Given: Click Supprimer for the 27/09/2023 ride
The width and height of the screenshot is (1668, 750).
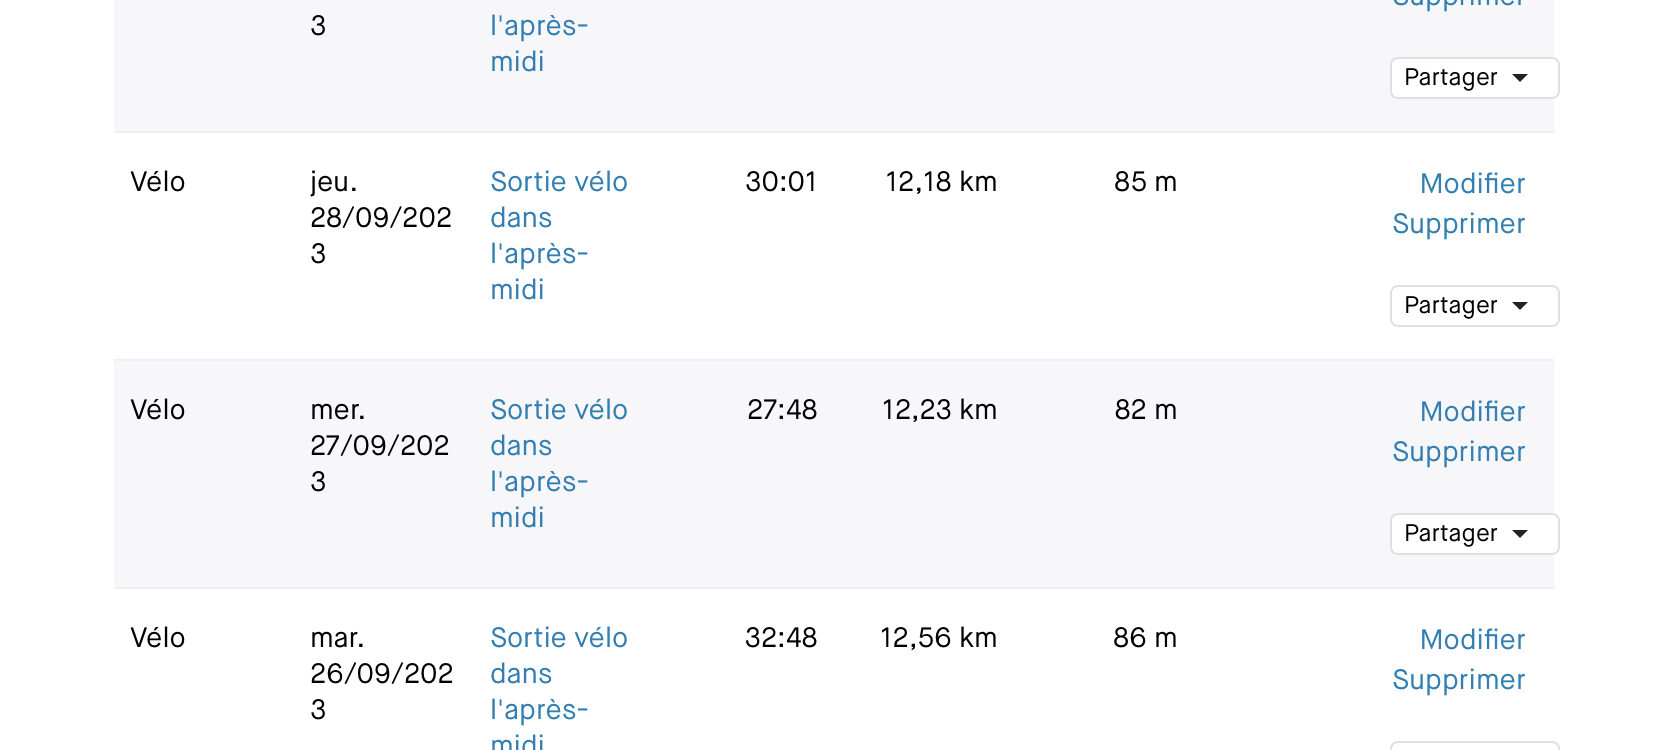Looking at the screenshot, I should (1458, 452).
